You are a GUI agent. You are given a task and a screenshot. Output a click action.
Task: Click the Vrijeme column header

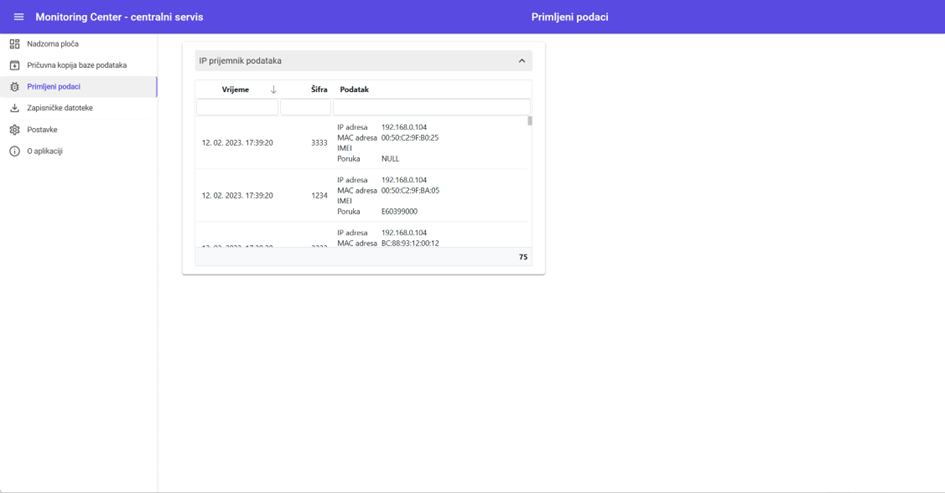click(235, 90)
